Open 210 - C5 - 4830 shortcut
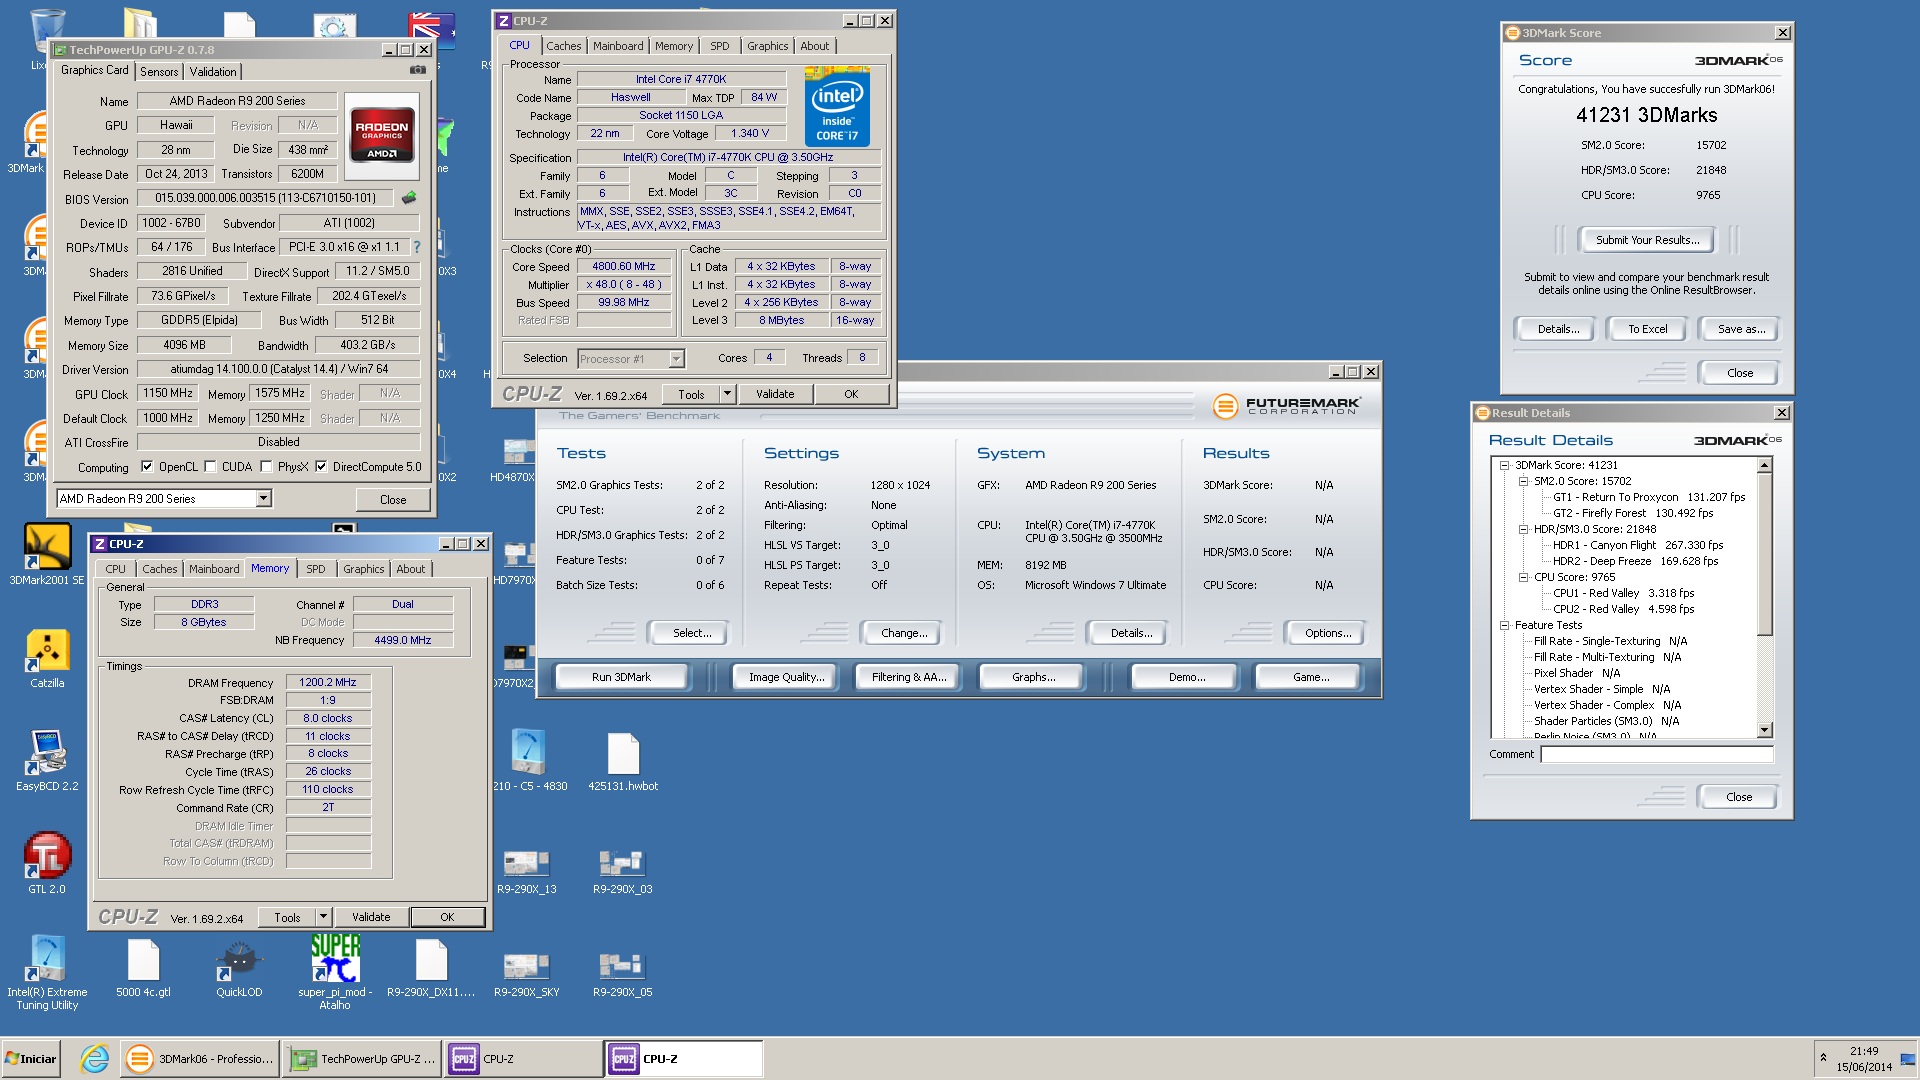The image size is (1920, 1080). (529, 760)
